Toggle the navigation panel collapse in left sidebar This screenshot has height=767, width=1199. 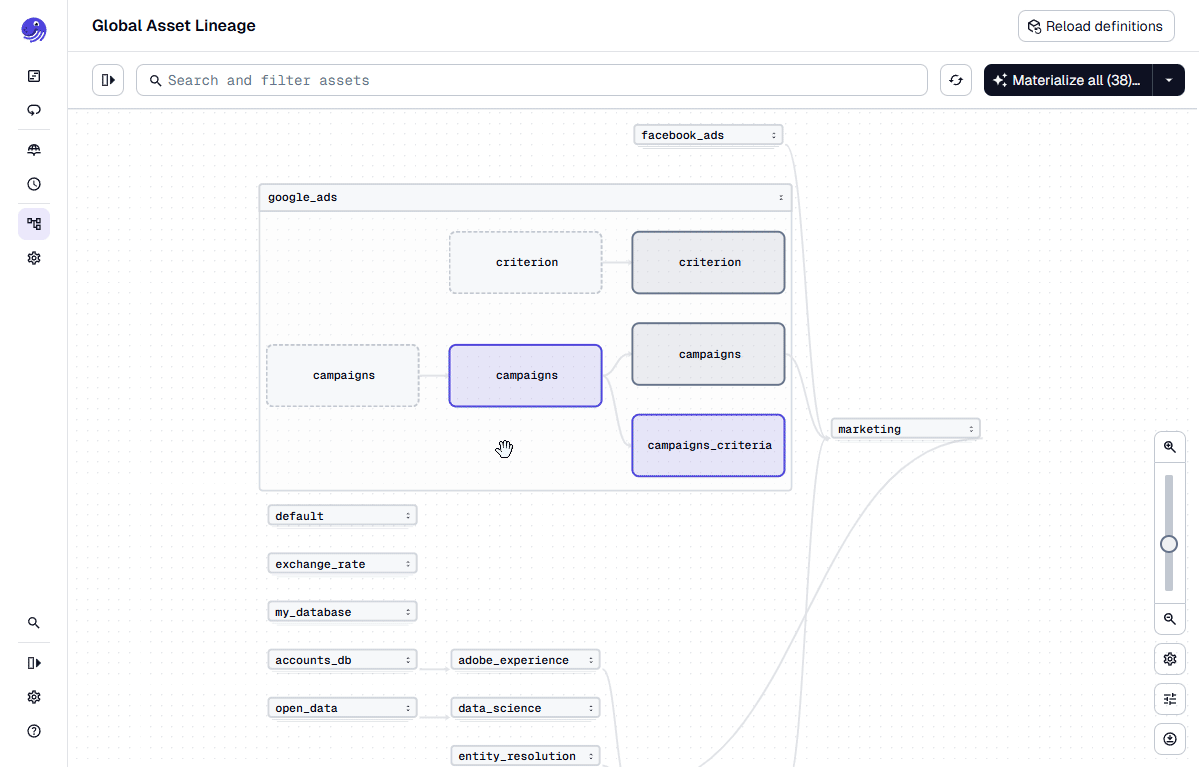pos(34,663)
